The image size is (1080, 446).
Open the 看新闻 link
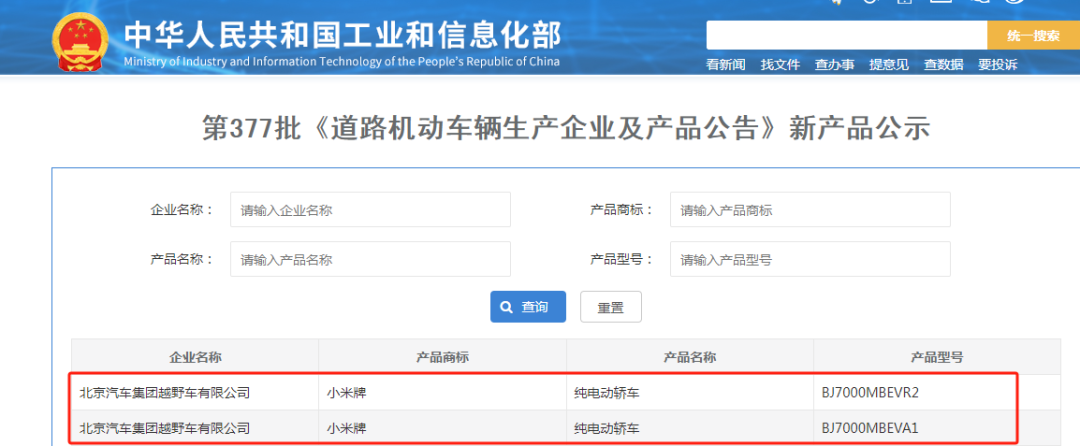(x=726, y=65)
